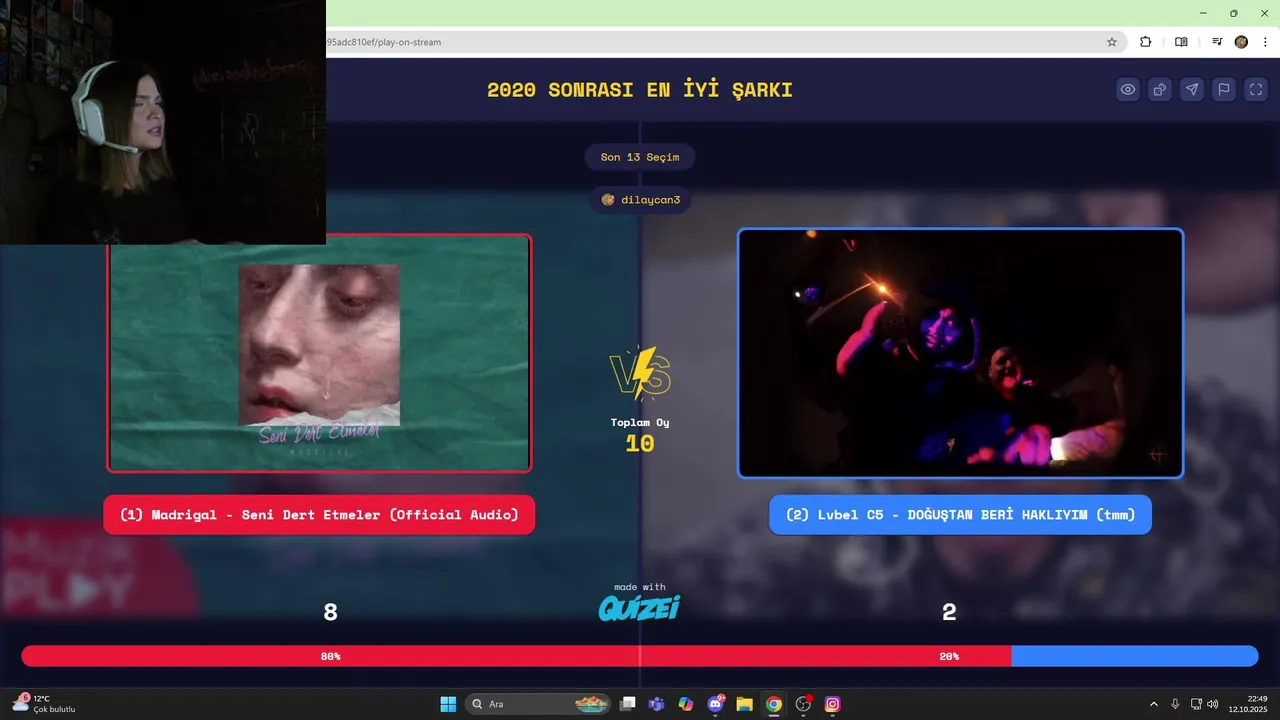
Task: Click the Madrigal album art thumbnail
Action: (319, 353)
